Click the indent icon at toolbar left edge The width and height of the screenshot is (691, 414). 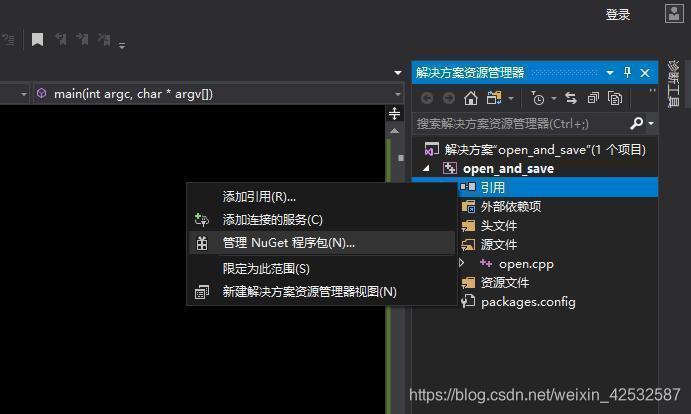click(8, 40)
